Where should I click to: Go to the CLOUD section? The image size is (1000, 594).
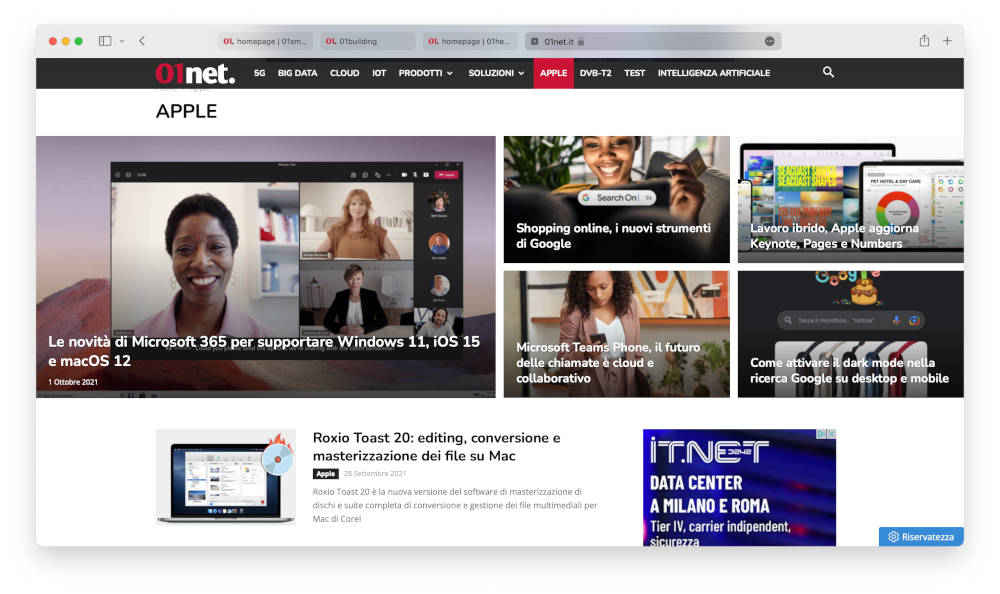tap(344, 73)
